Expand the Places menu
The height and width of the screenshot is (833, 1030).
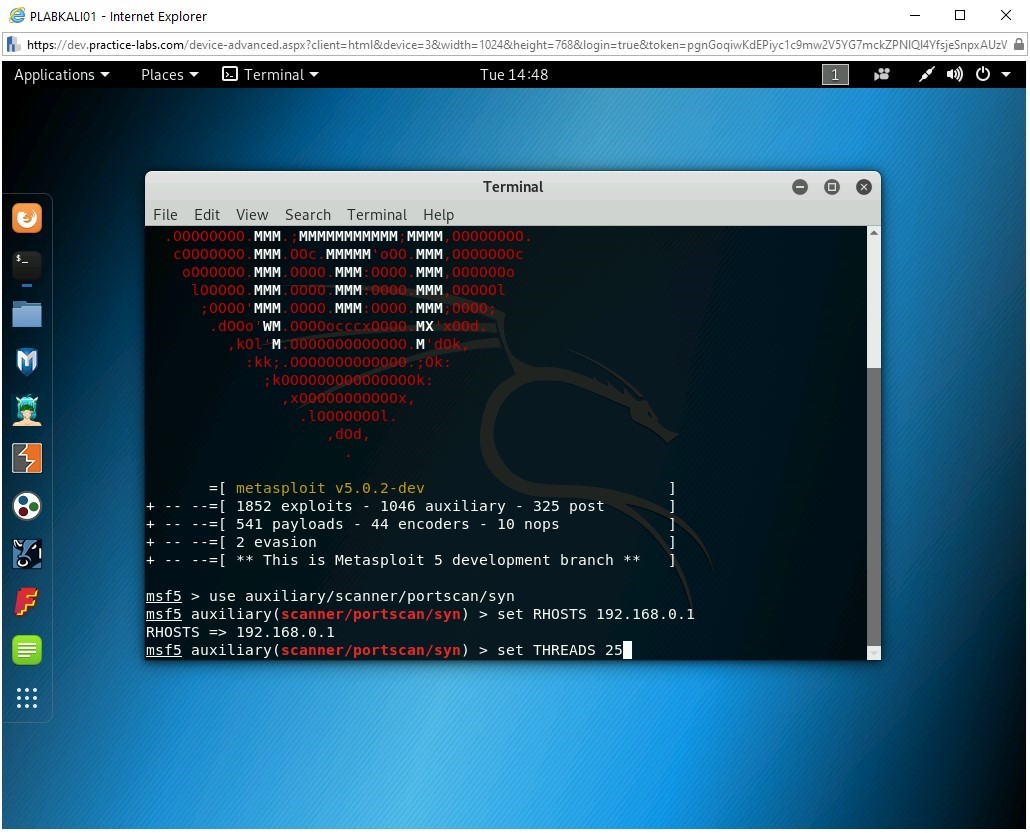click(169, 75)
